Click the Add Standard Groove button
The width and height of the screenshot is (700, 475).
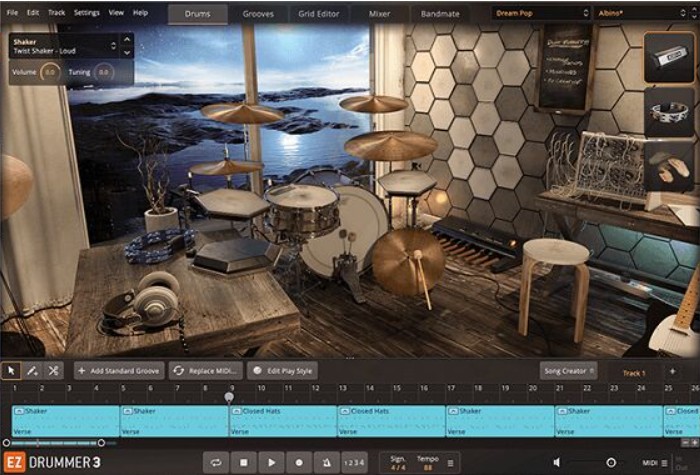(119, 371)
